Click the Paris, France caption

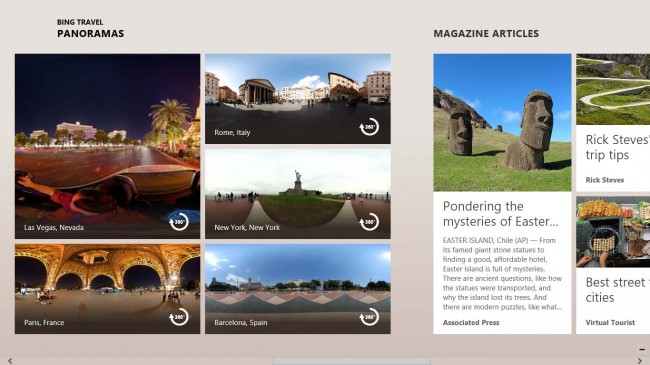point(44,322)
